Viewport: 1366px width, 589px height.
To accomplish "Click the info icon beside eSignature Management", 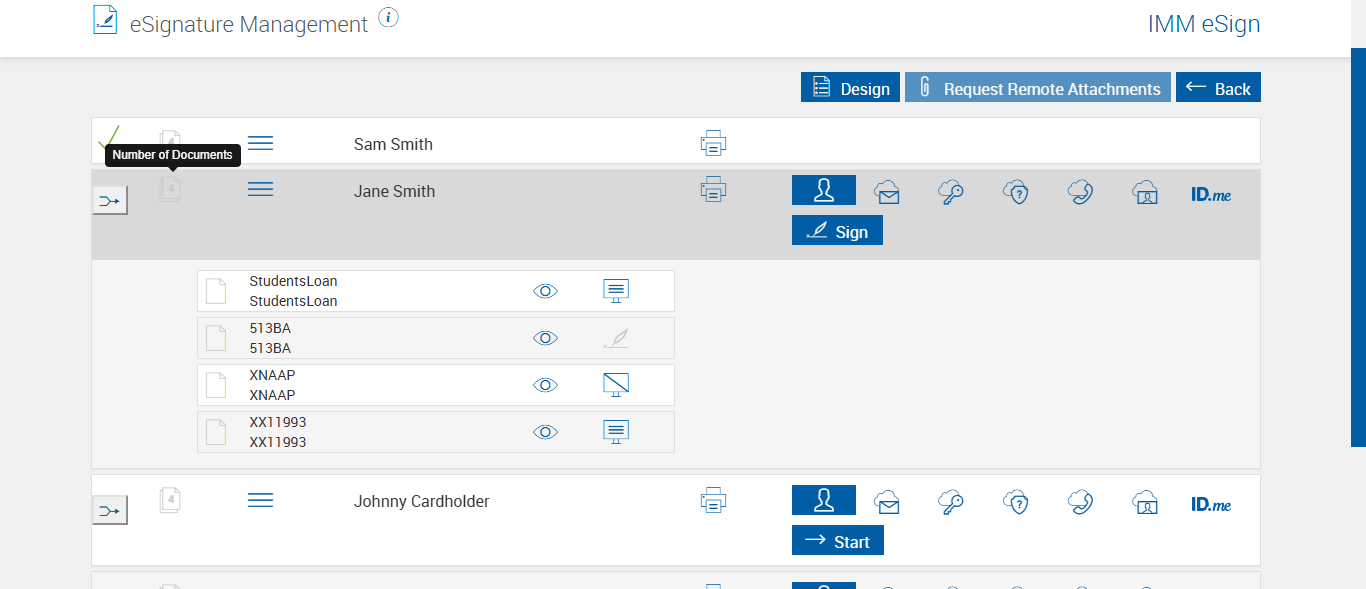I will click(x=389, y=18).
